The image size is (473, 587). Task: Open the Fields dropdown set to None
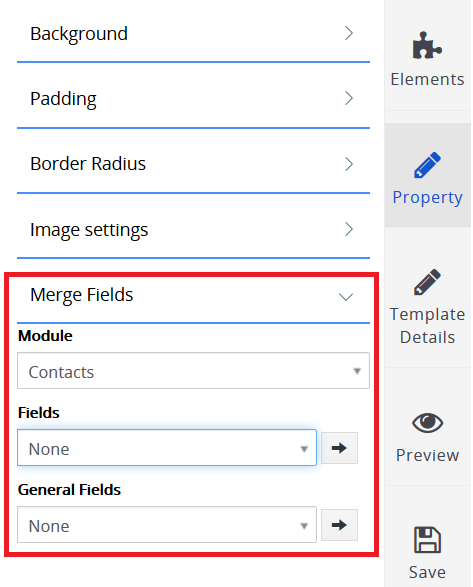[167, 448]
